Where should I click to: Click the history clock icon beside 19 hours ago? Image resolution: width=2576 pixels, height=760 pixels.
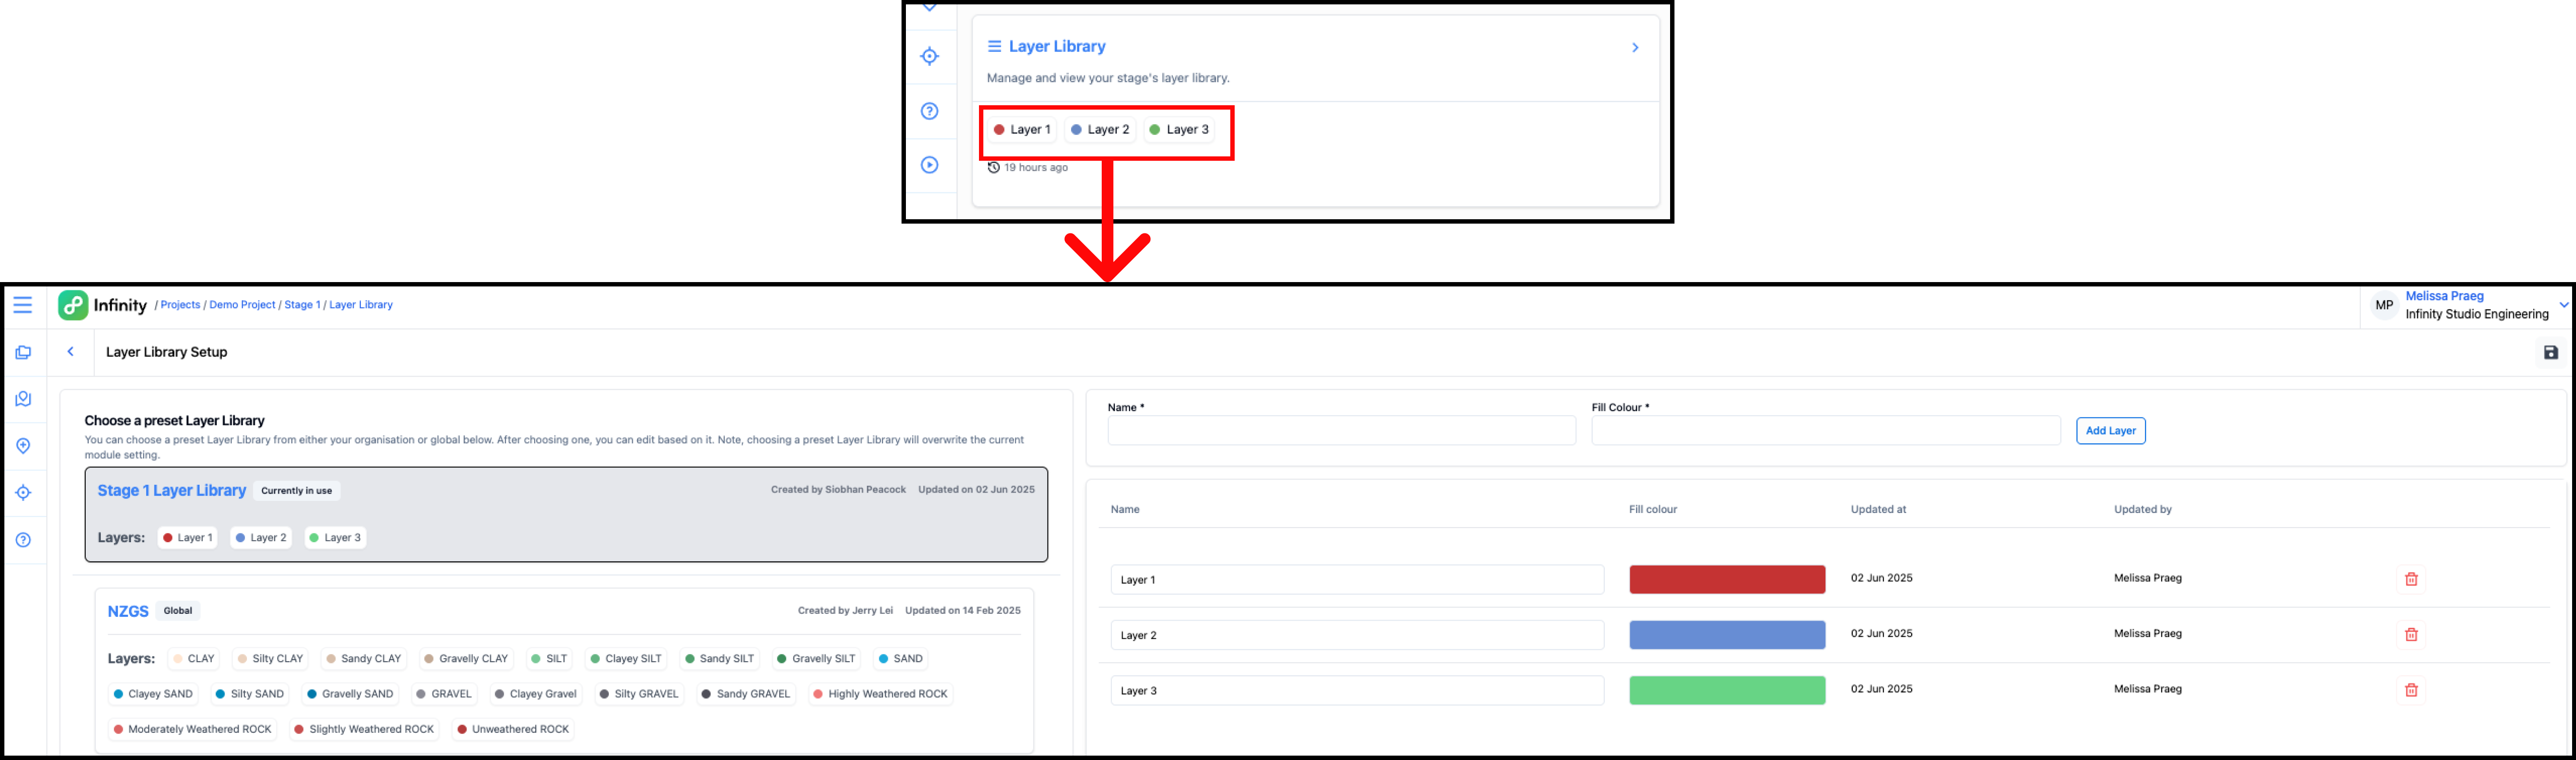[994, 168]
